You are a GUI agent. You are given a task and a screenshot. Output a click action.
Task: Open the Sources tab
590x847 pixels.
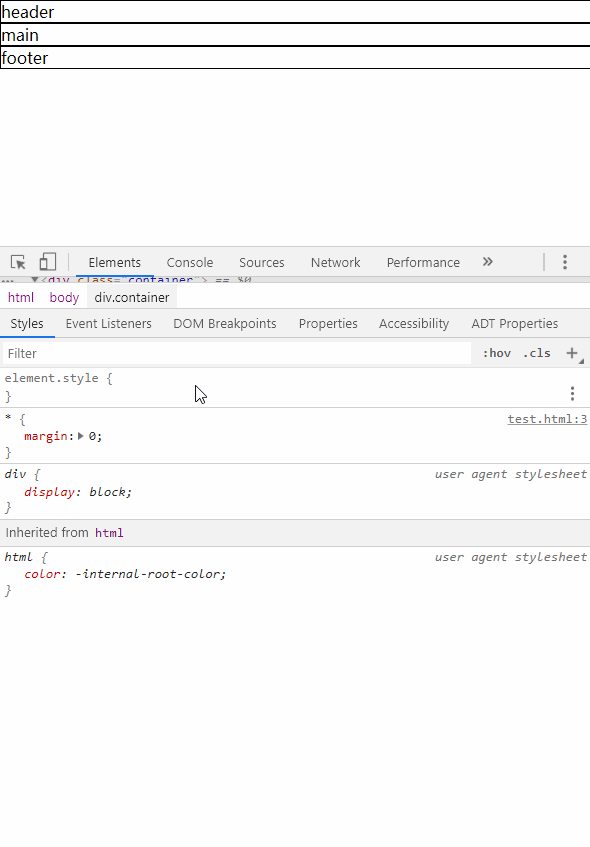click(x=262, y=263)
